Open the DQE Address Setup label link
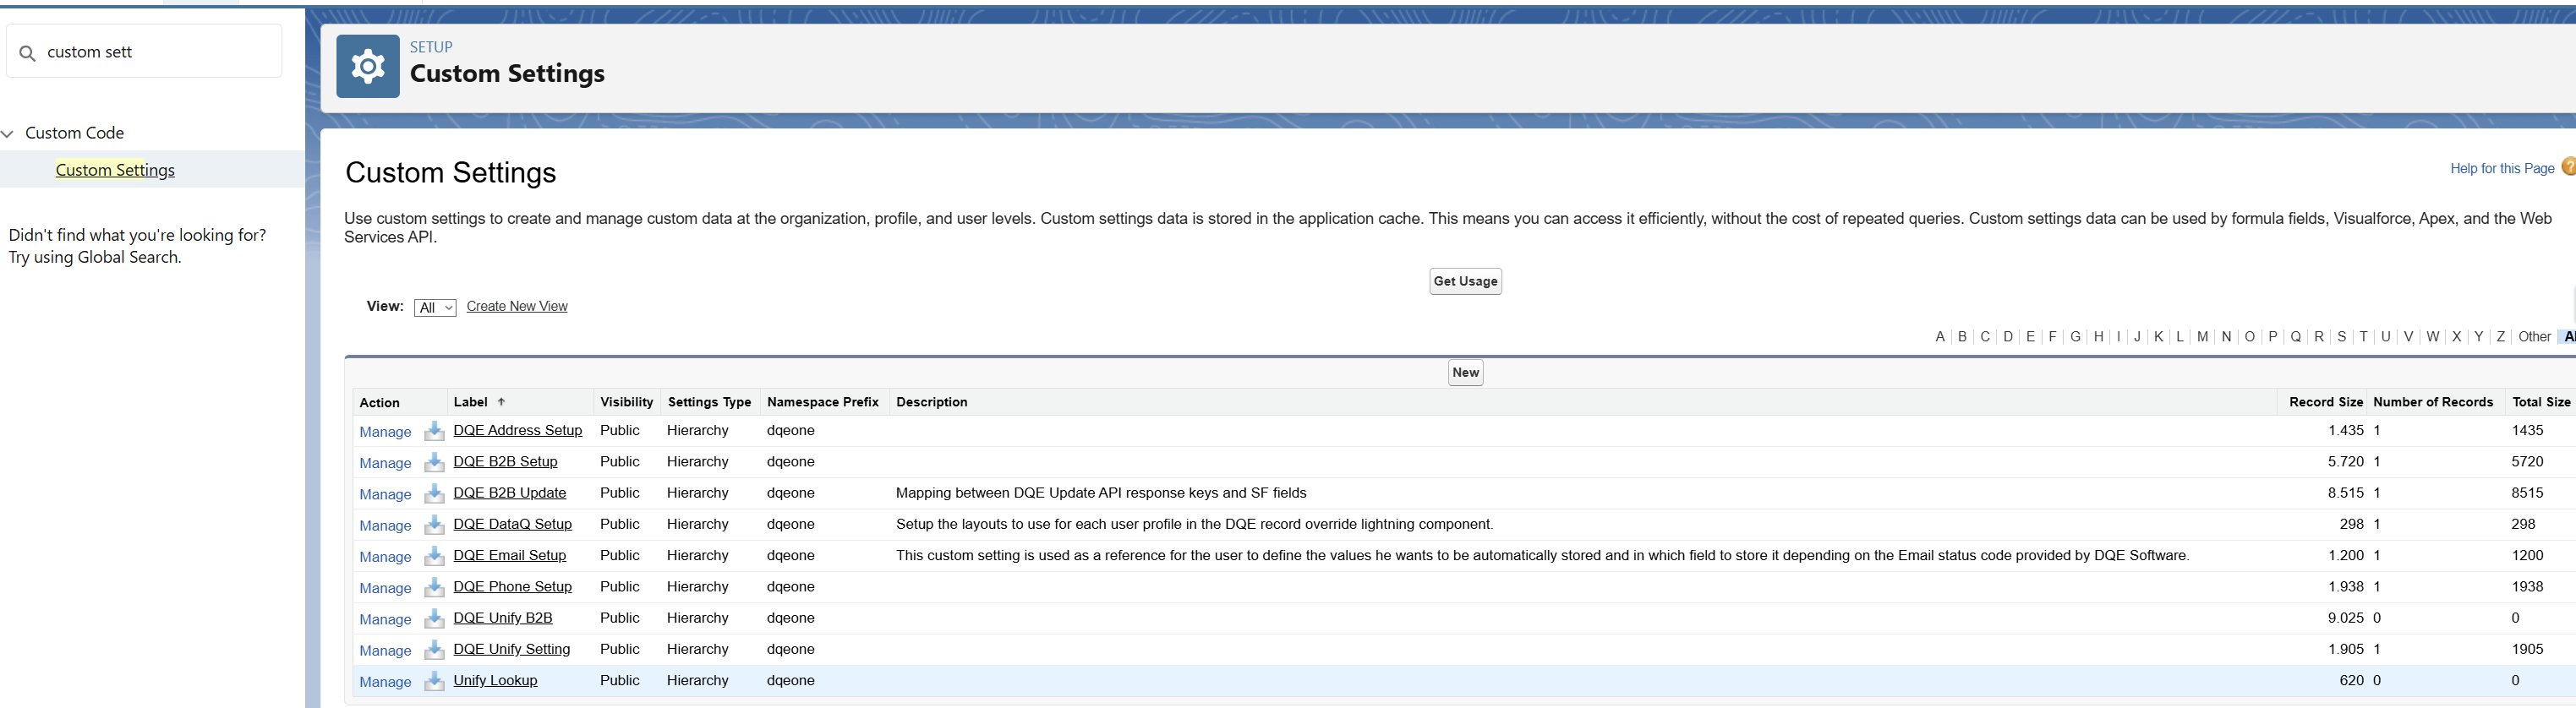Viewport: 2576px width, 708px height. coord(517,430)
